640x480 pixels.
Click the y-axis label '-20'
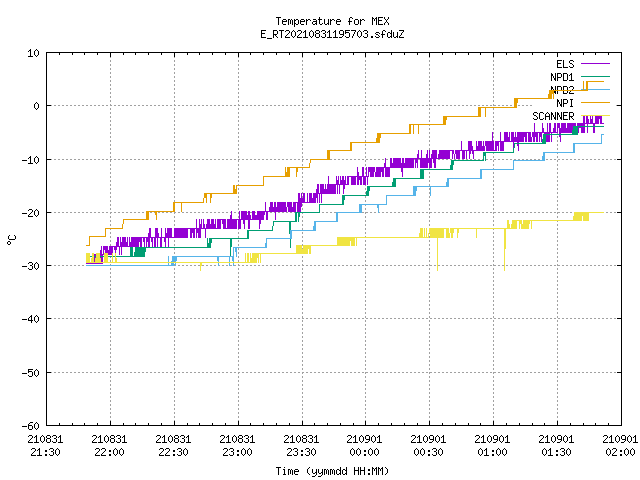click(31, 213)
